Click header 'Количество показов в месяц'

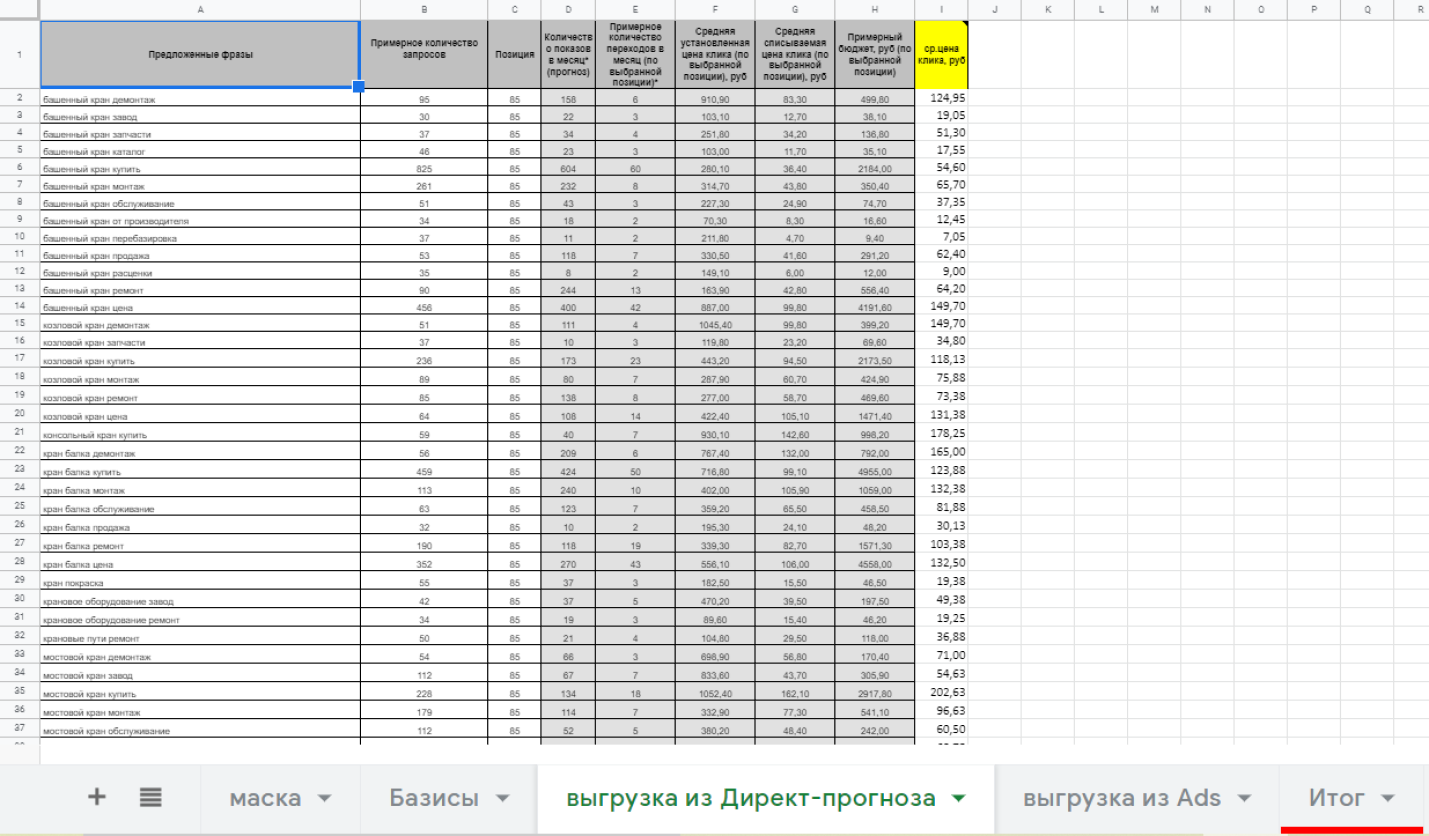(x=568, y=55)
